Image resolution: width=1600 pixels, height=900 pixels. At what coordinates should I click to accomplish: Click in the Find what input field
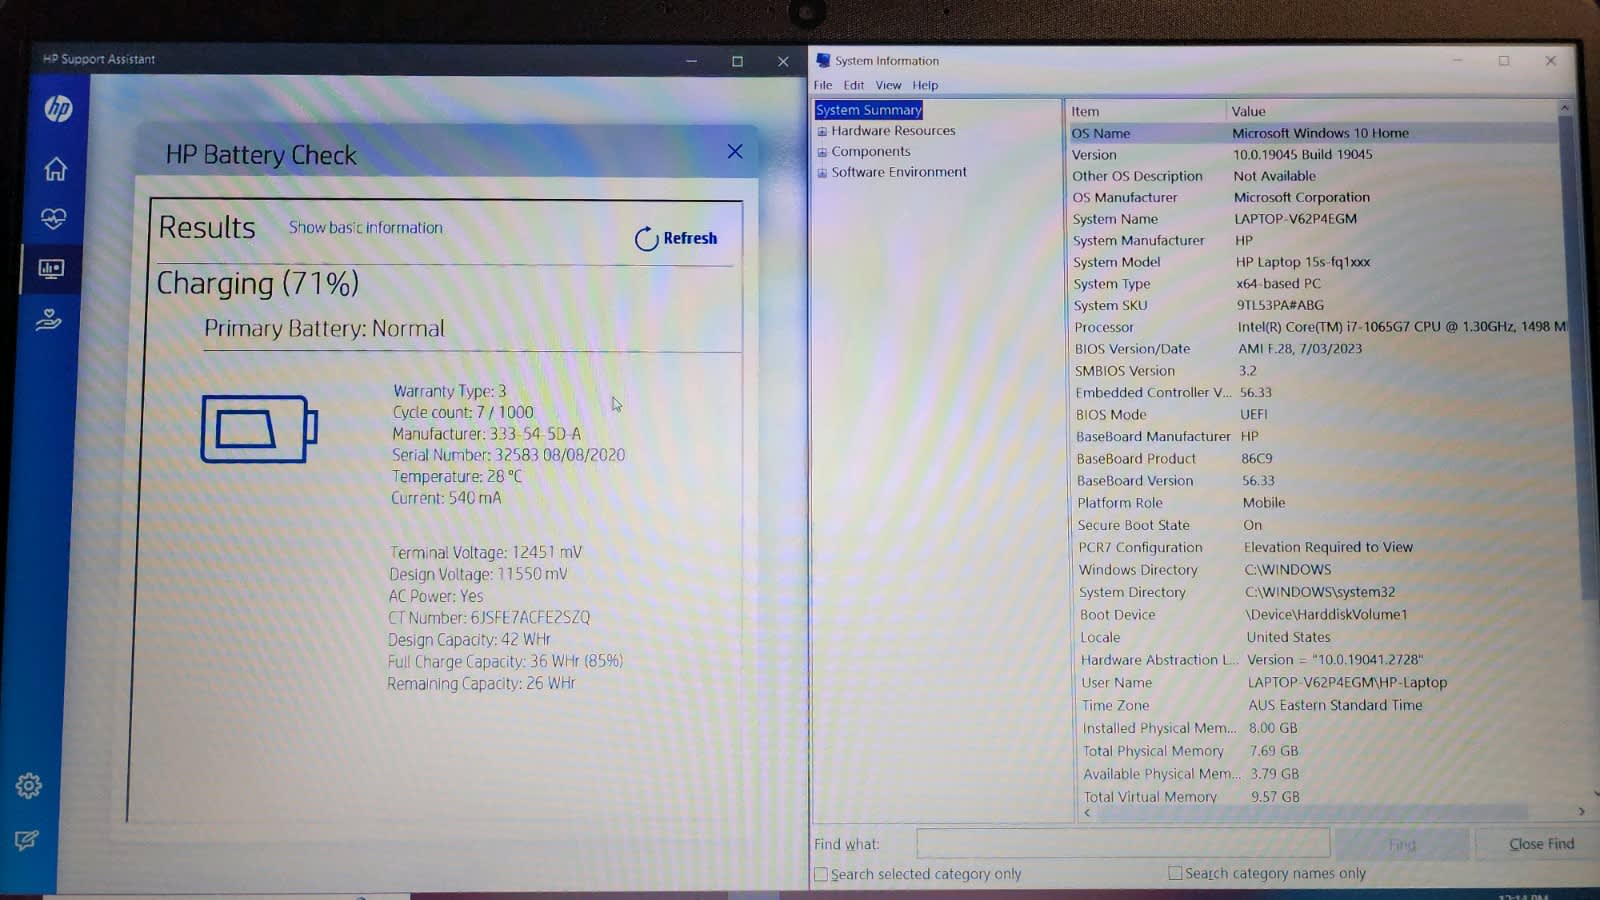[x=1122, y=844]
